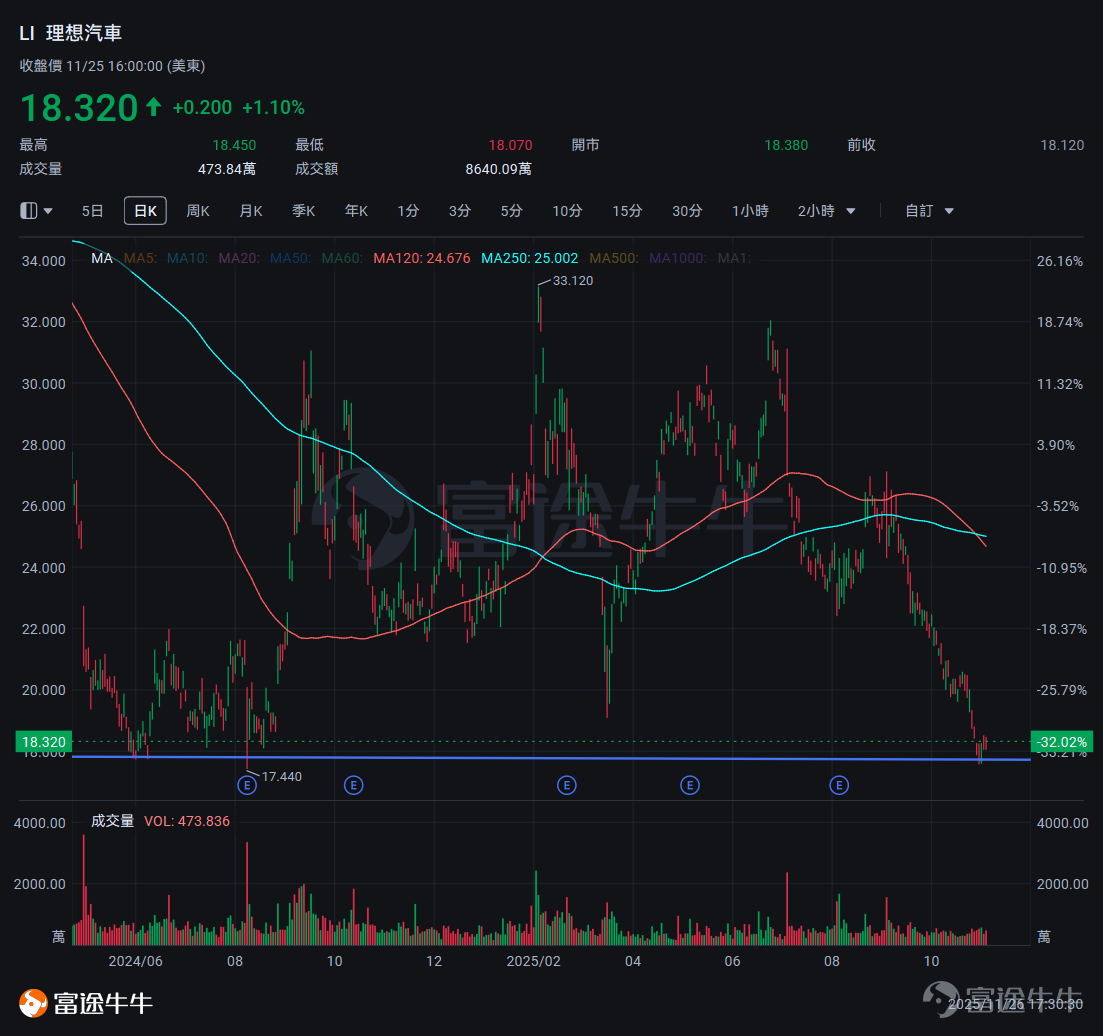
Task: Click the earnings marker near 04 2025
Action: click(x=689, y=785)
